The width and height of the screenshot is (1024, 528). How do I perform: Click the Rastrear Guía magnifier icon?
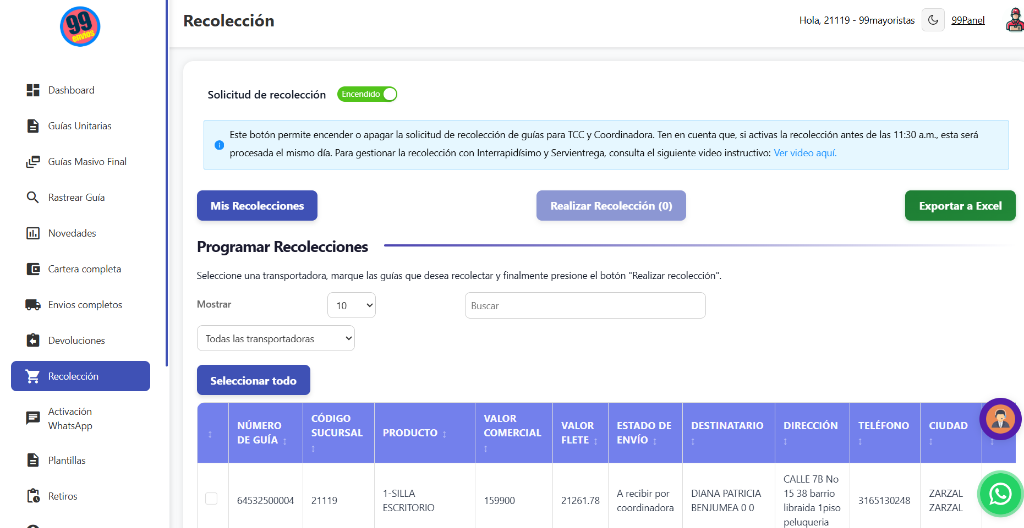(33, 197)
